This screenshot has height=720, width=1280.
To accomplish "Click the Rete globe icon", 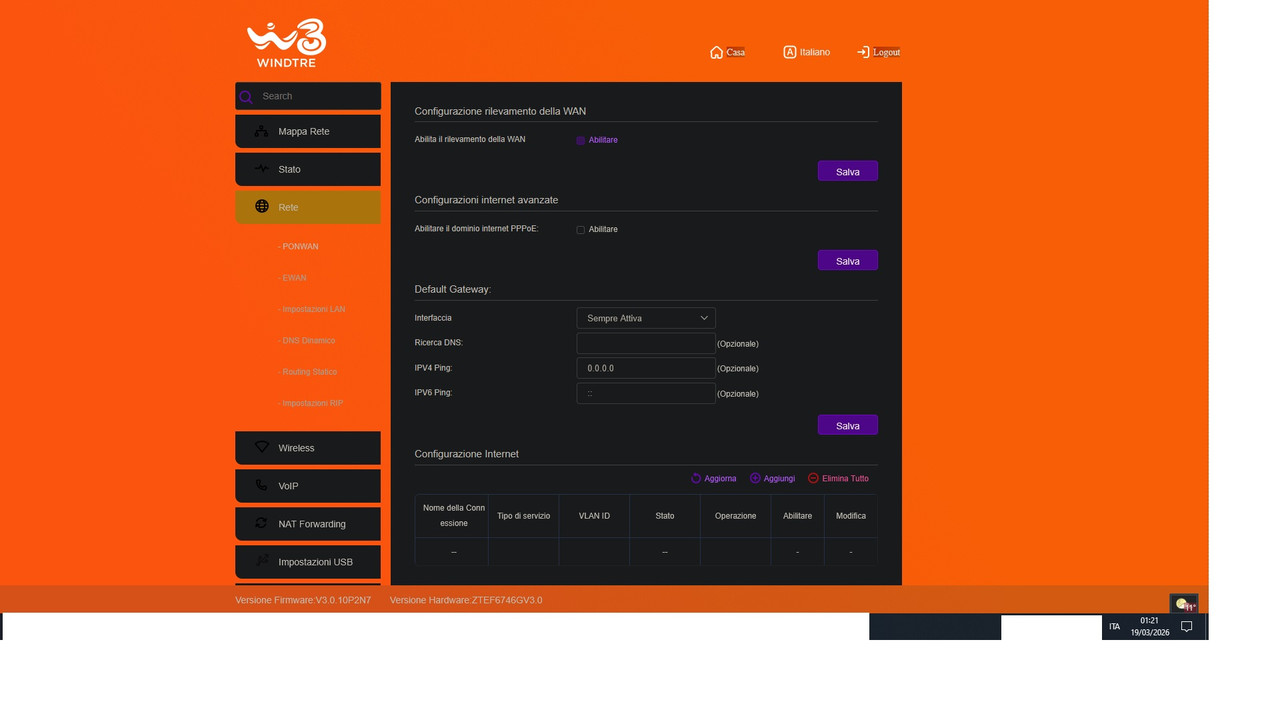I will click(x=262, y=206).
